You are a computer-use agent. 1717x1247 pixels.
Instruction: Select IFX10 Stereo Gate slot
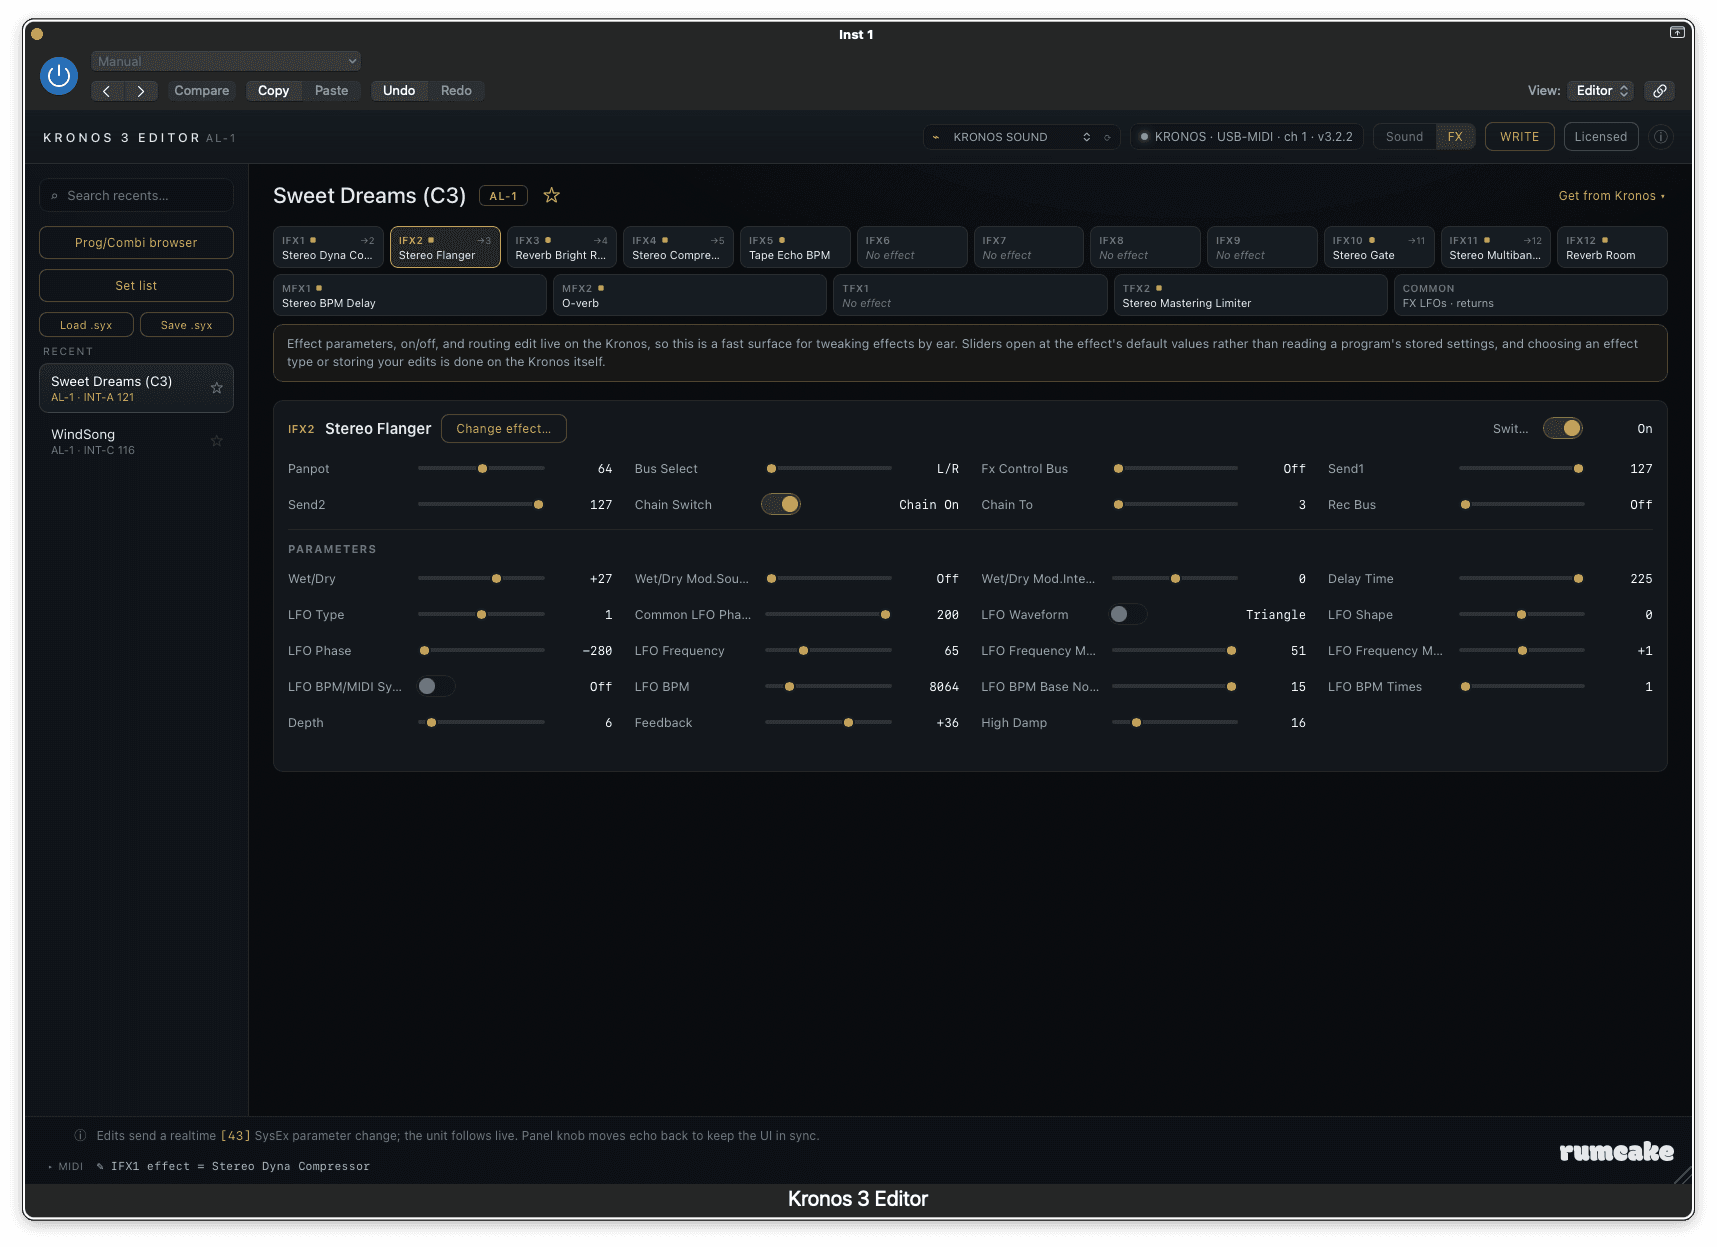click(1379, 247)
